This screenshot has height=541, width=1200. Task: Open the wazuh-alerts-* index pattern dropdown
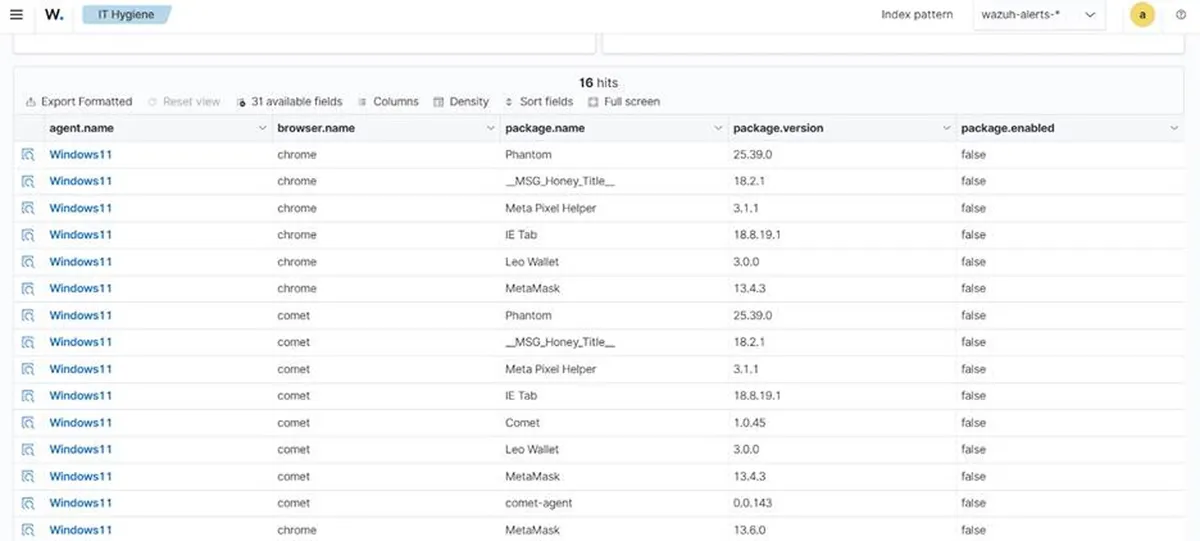[1039, 15]
